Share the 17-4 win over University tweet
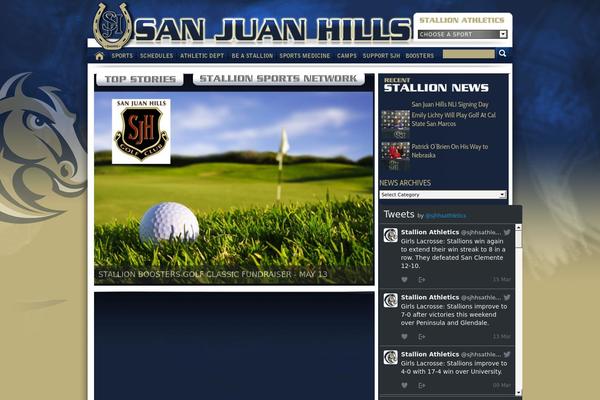The height and width of the screenshot is (400, 600). coord(422,385)
